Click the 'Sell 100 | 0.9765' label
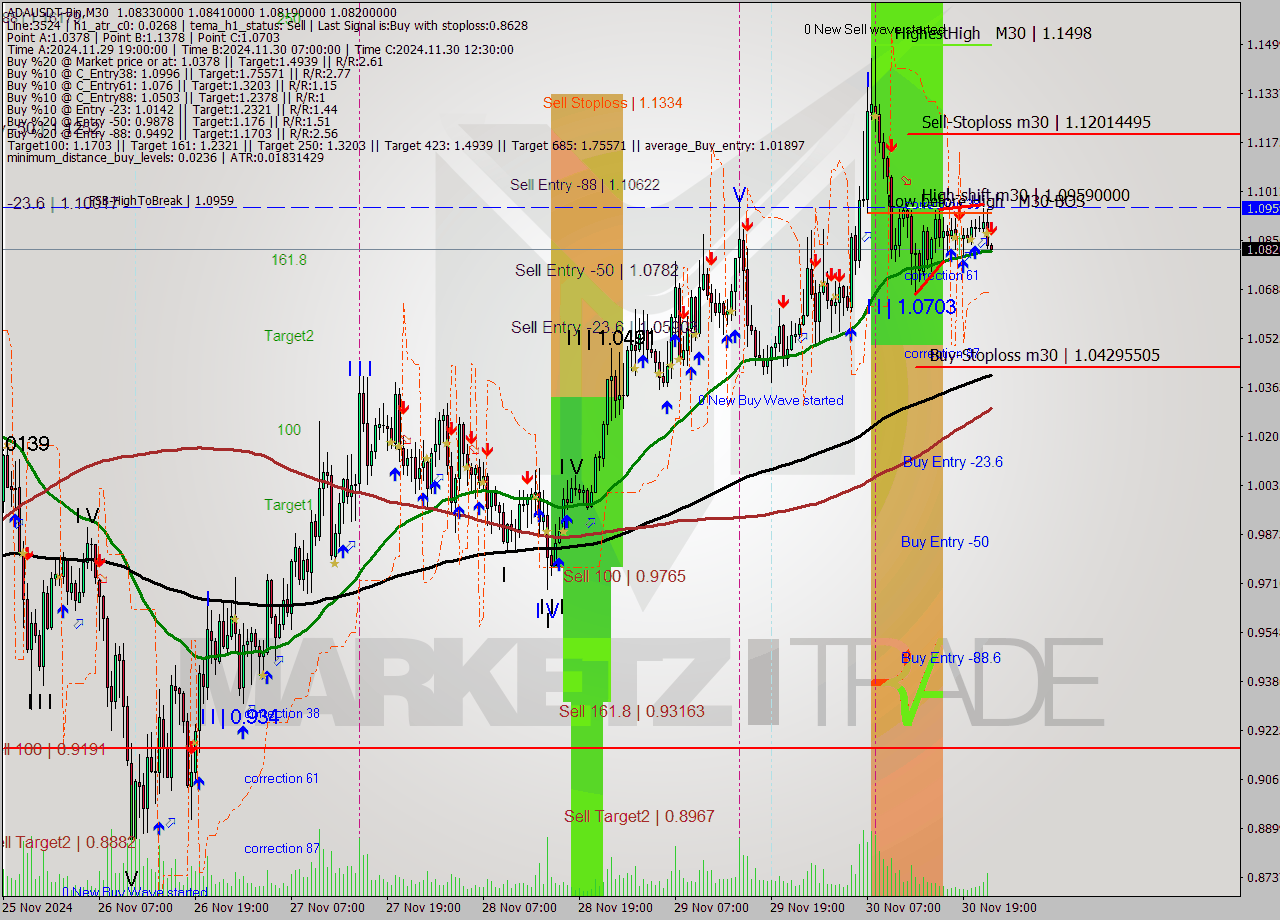Image resolution: width=1280 pixels, height=920 pixels. (x=624, y=576)
